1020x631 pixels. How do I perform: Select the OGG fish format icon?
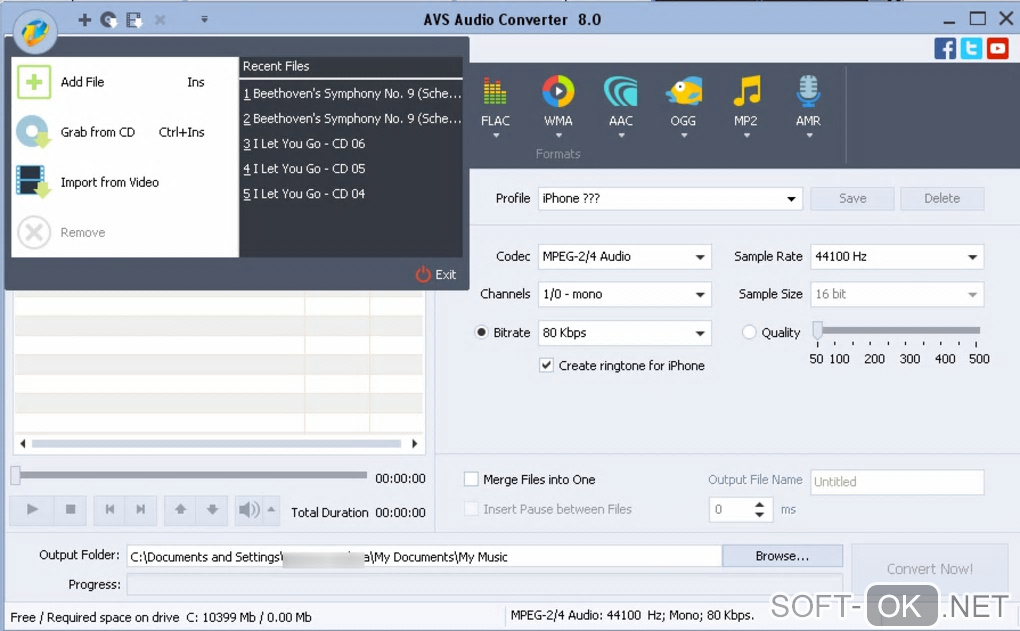coord(684,91)
